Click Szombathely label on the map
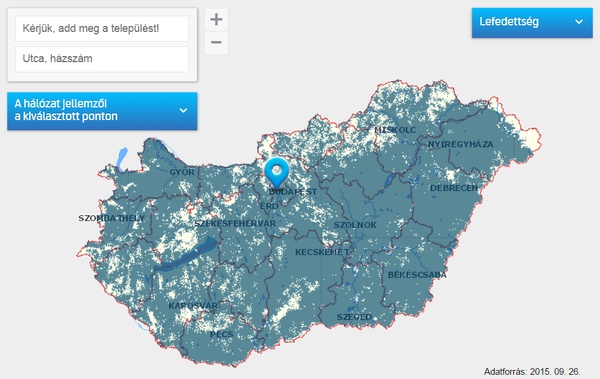The height and width of the screenshot is (379, 600). click(112, 218)
